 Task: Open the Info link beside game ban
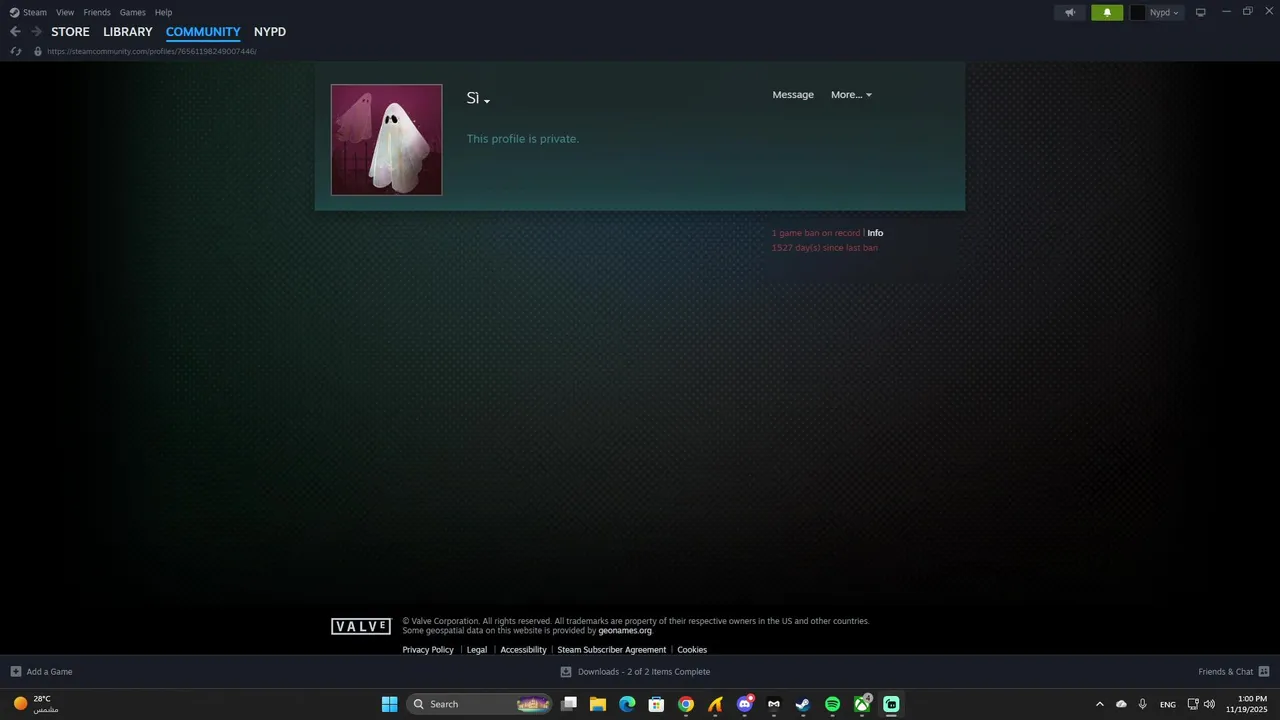(x=875, y=233)
